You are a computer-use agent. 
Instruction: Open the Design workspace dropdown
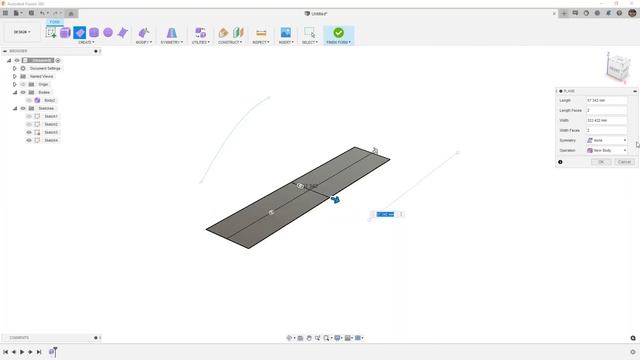(x=22, y=32)
